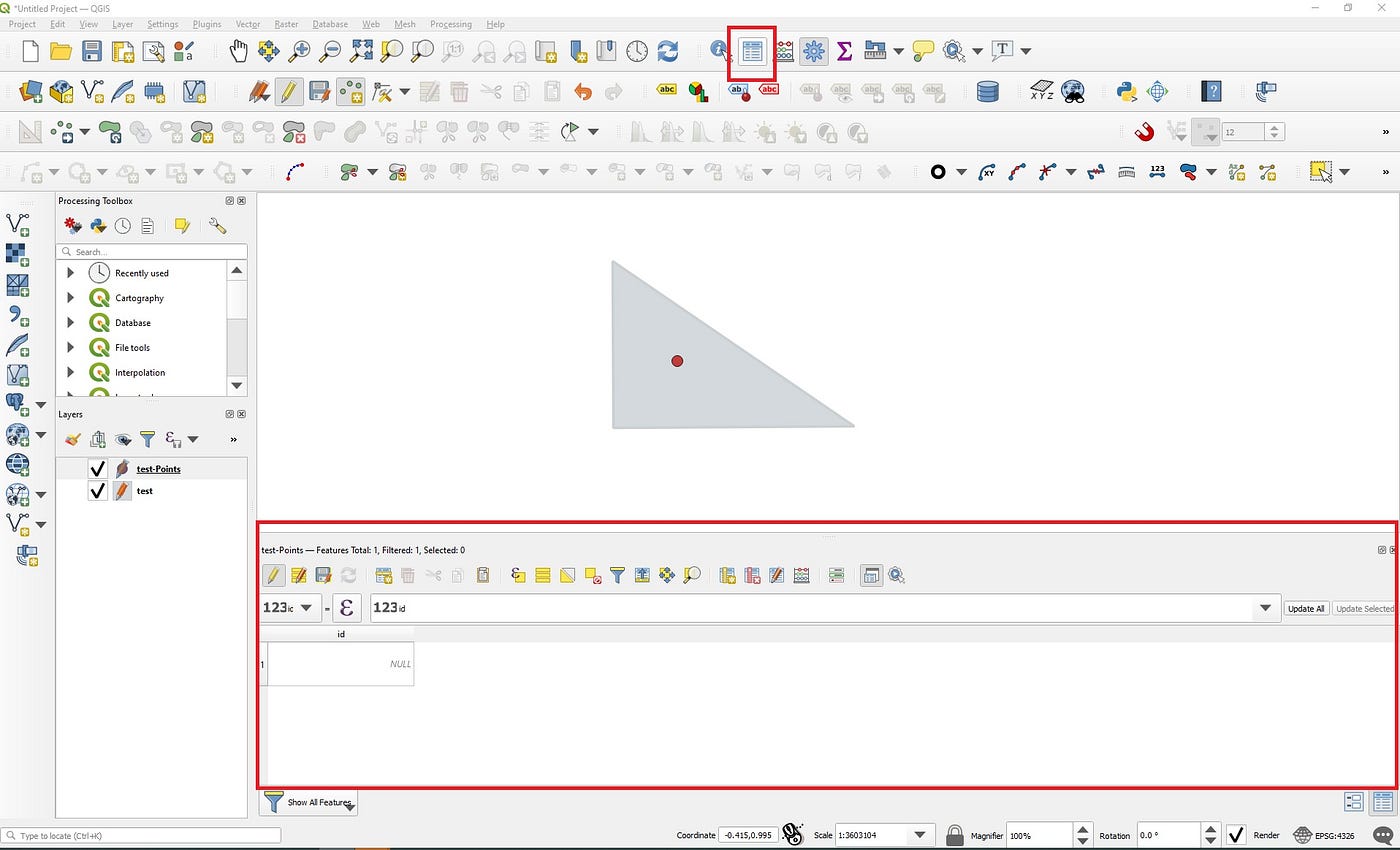Filter legend funnel in Layers panel
1400x850 pixels.
[147, 439]
